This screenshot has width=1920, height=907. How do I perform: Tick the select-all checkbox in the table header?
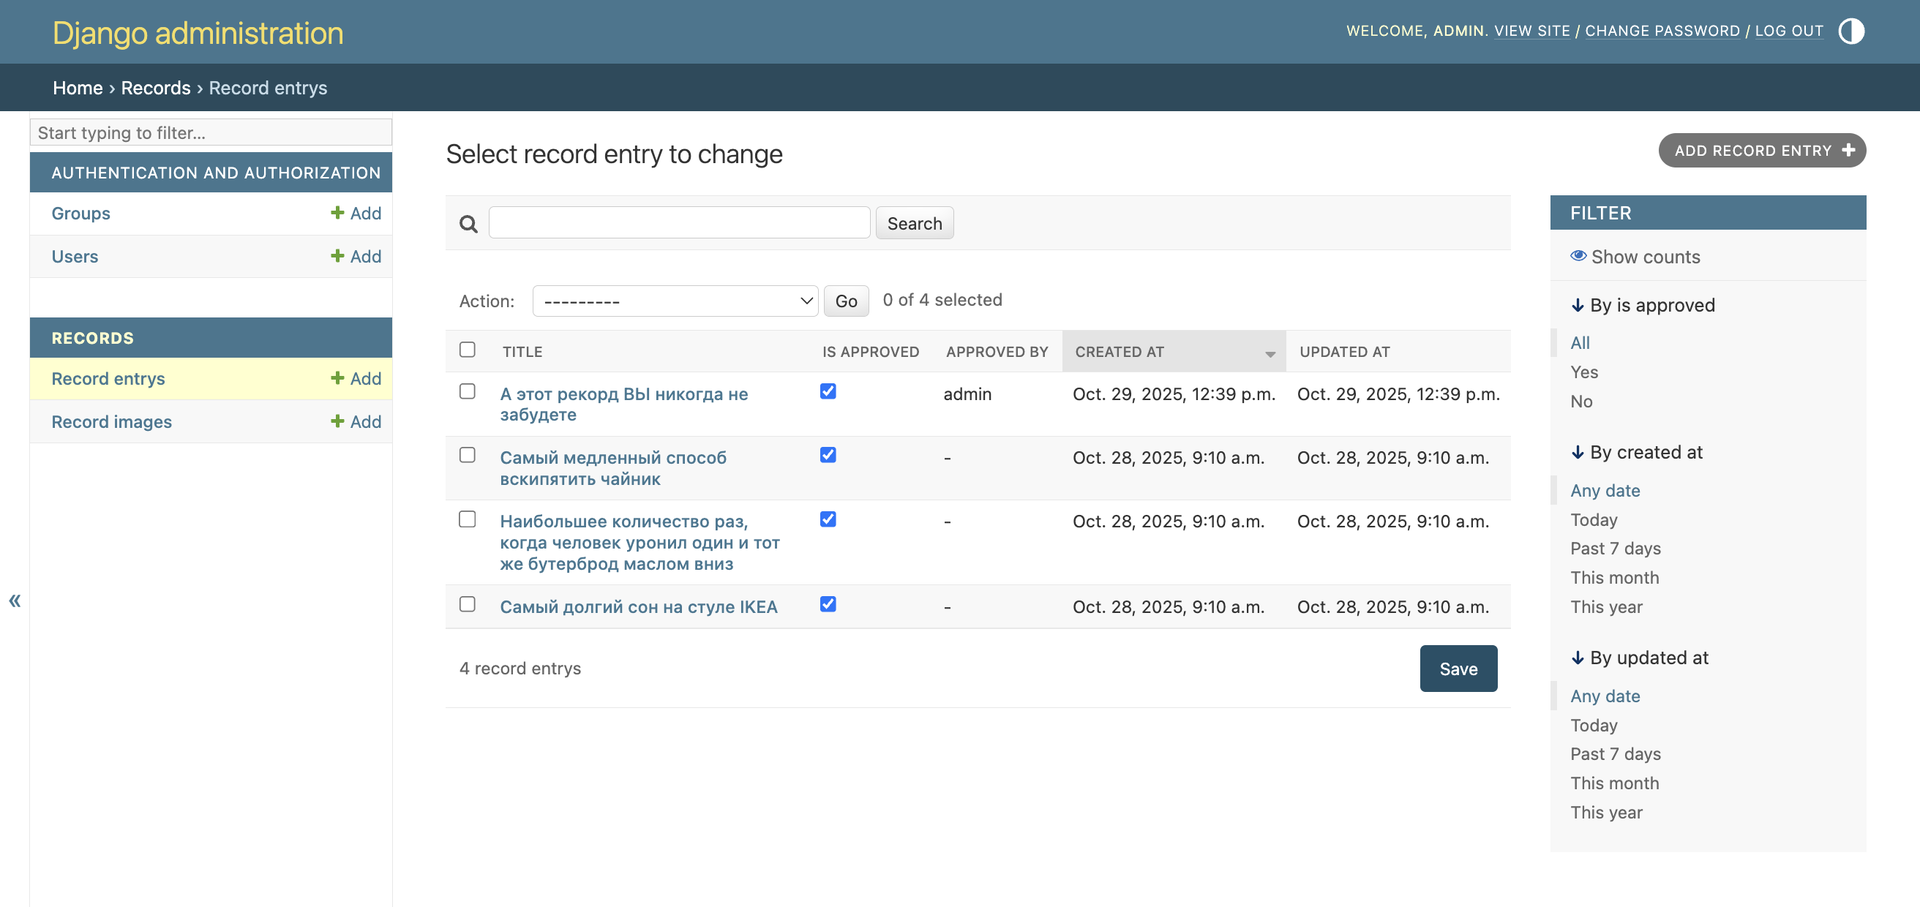click(x=467, y=350)
